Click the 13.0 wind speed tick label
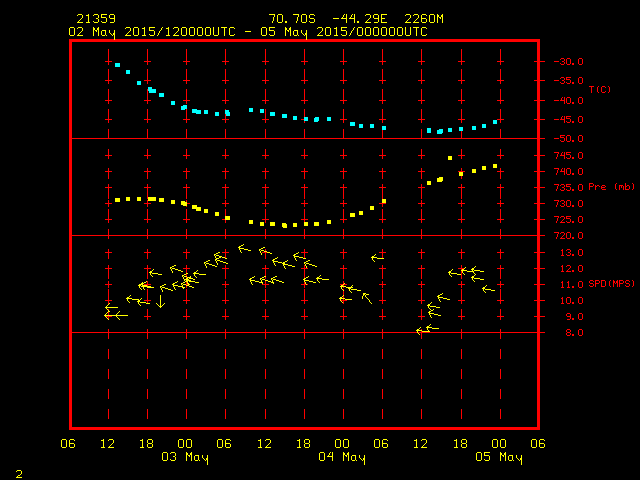Screen dimensions: 640x480 point(572,253)
